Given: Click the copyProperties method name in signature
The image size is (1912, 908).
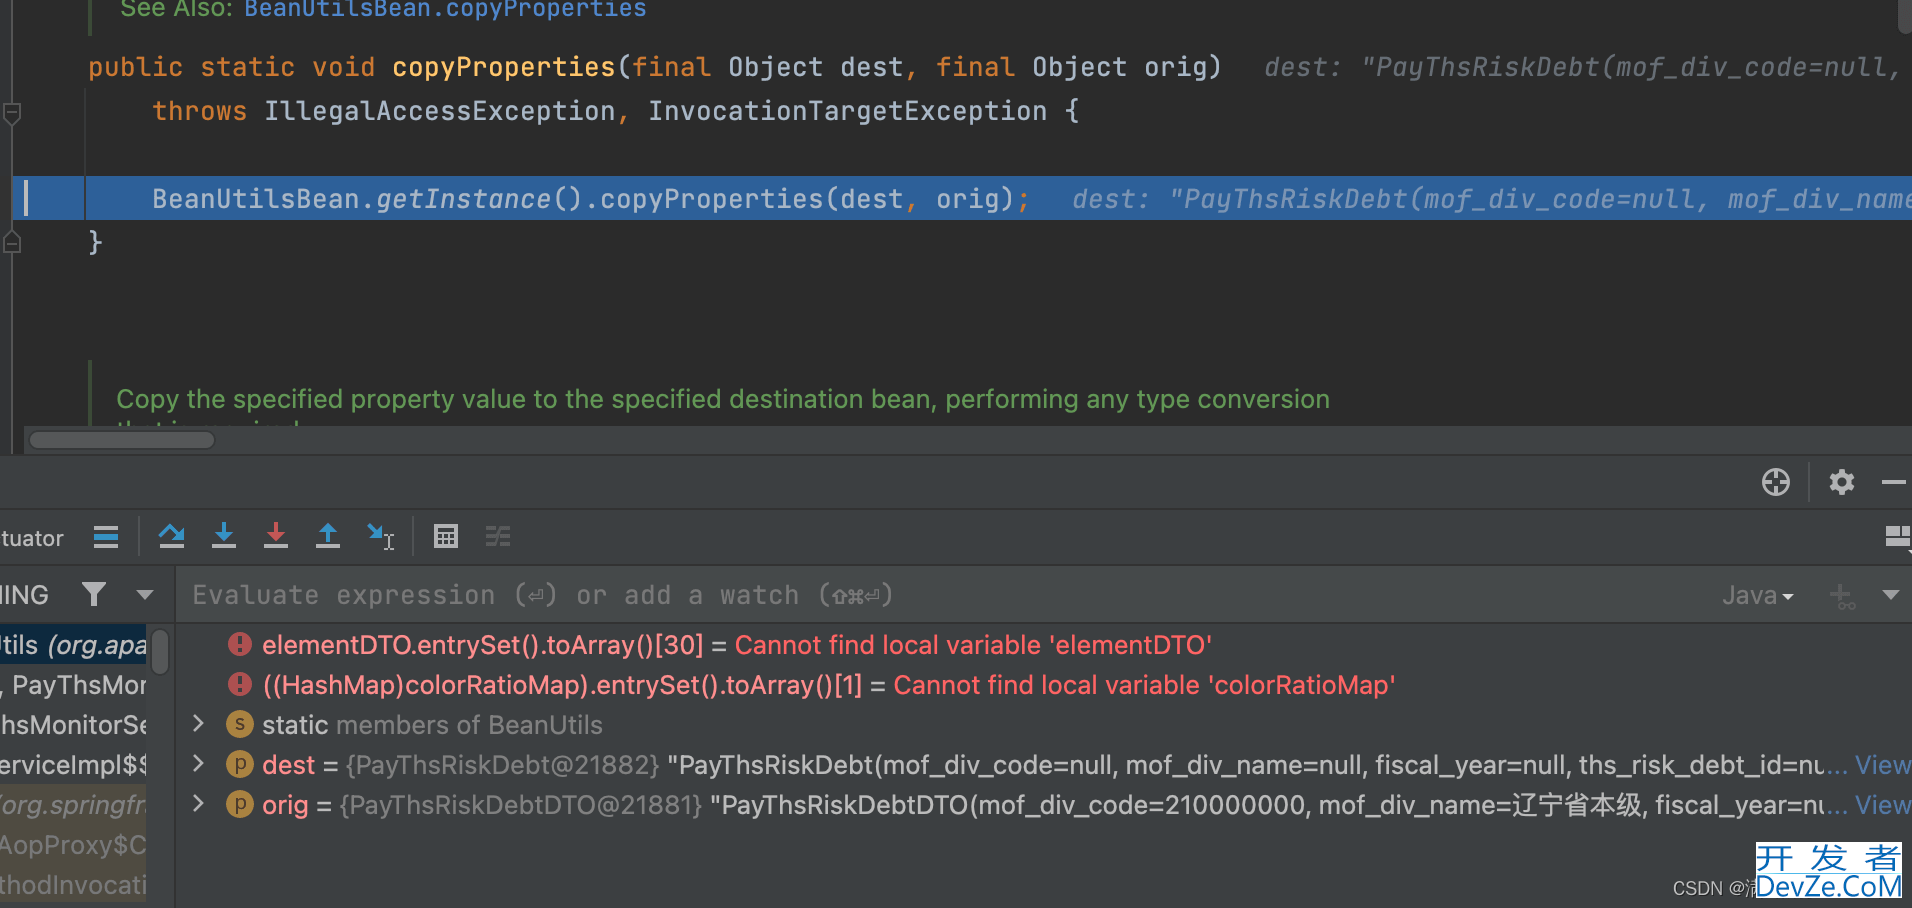Looking at the screenshot, I should (504, 67).
